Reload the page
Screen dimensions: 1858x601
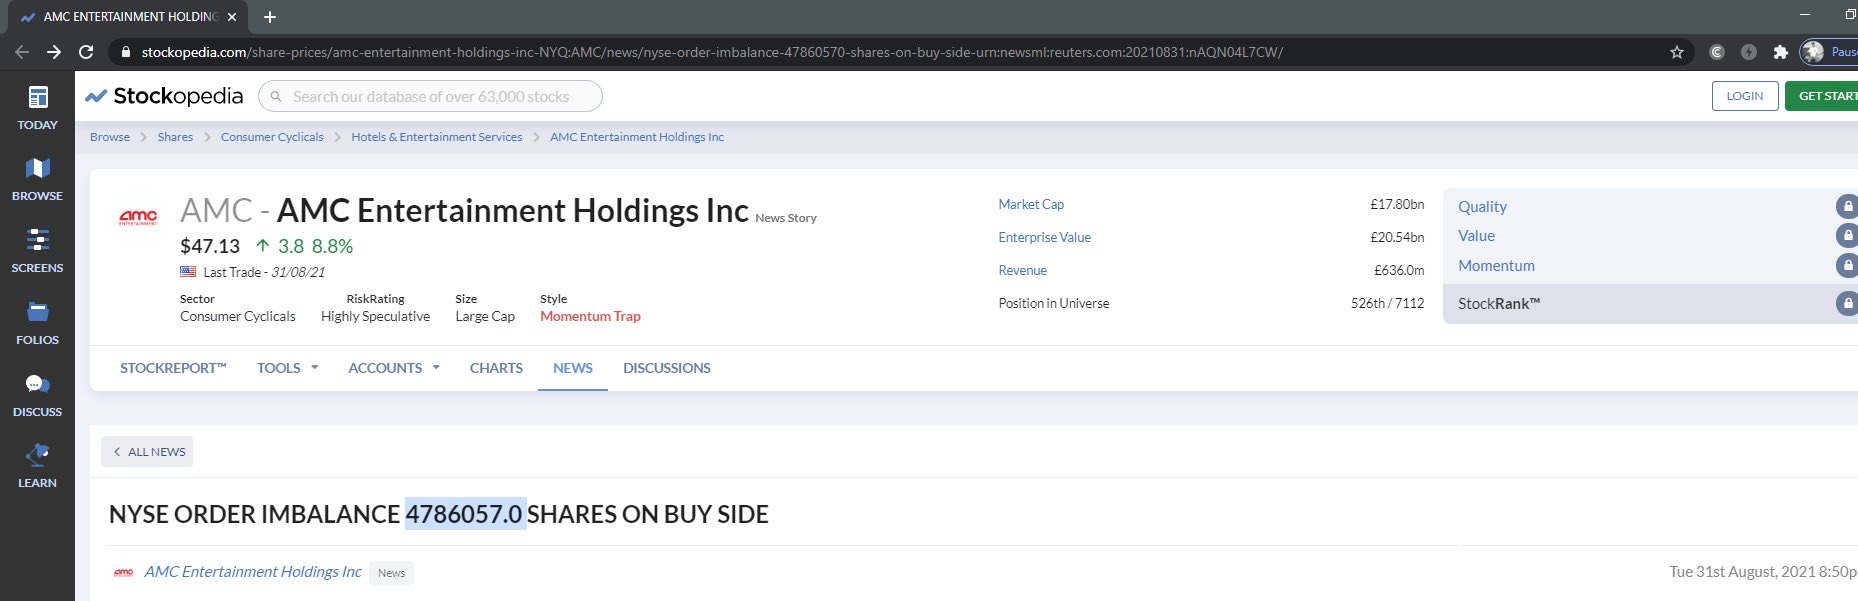86,52
